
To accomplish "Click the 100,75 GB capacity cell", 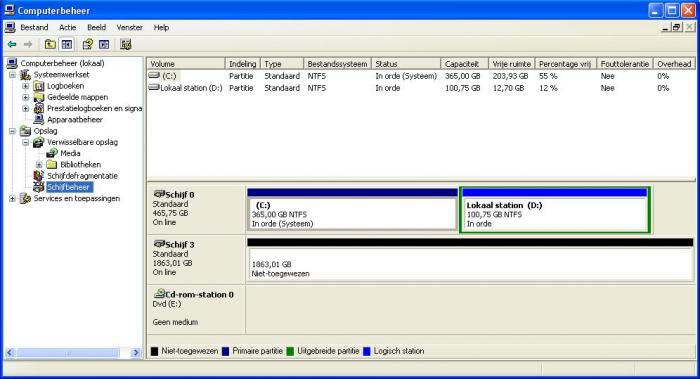I will click(x=462, y=88).
